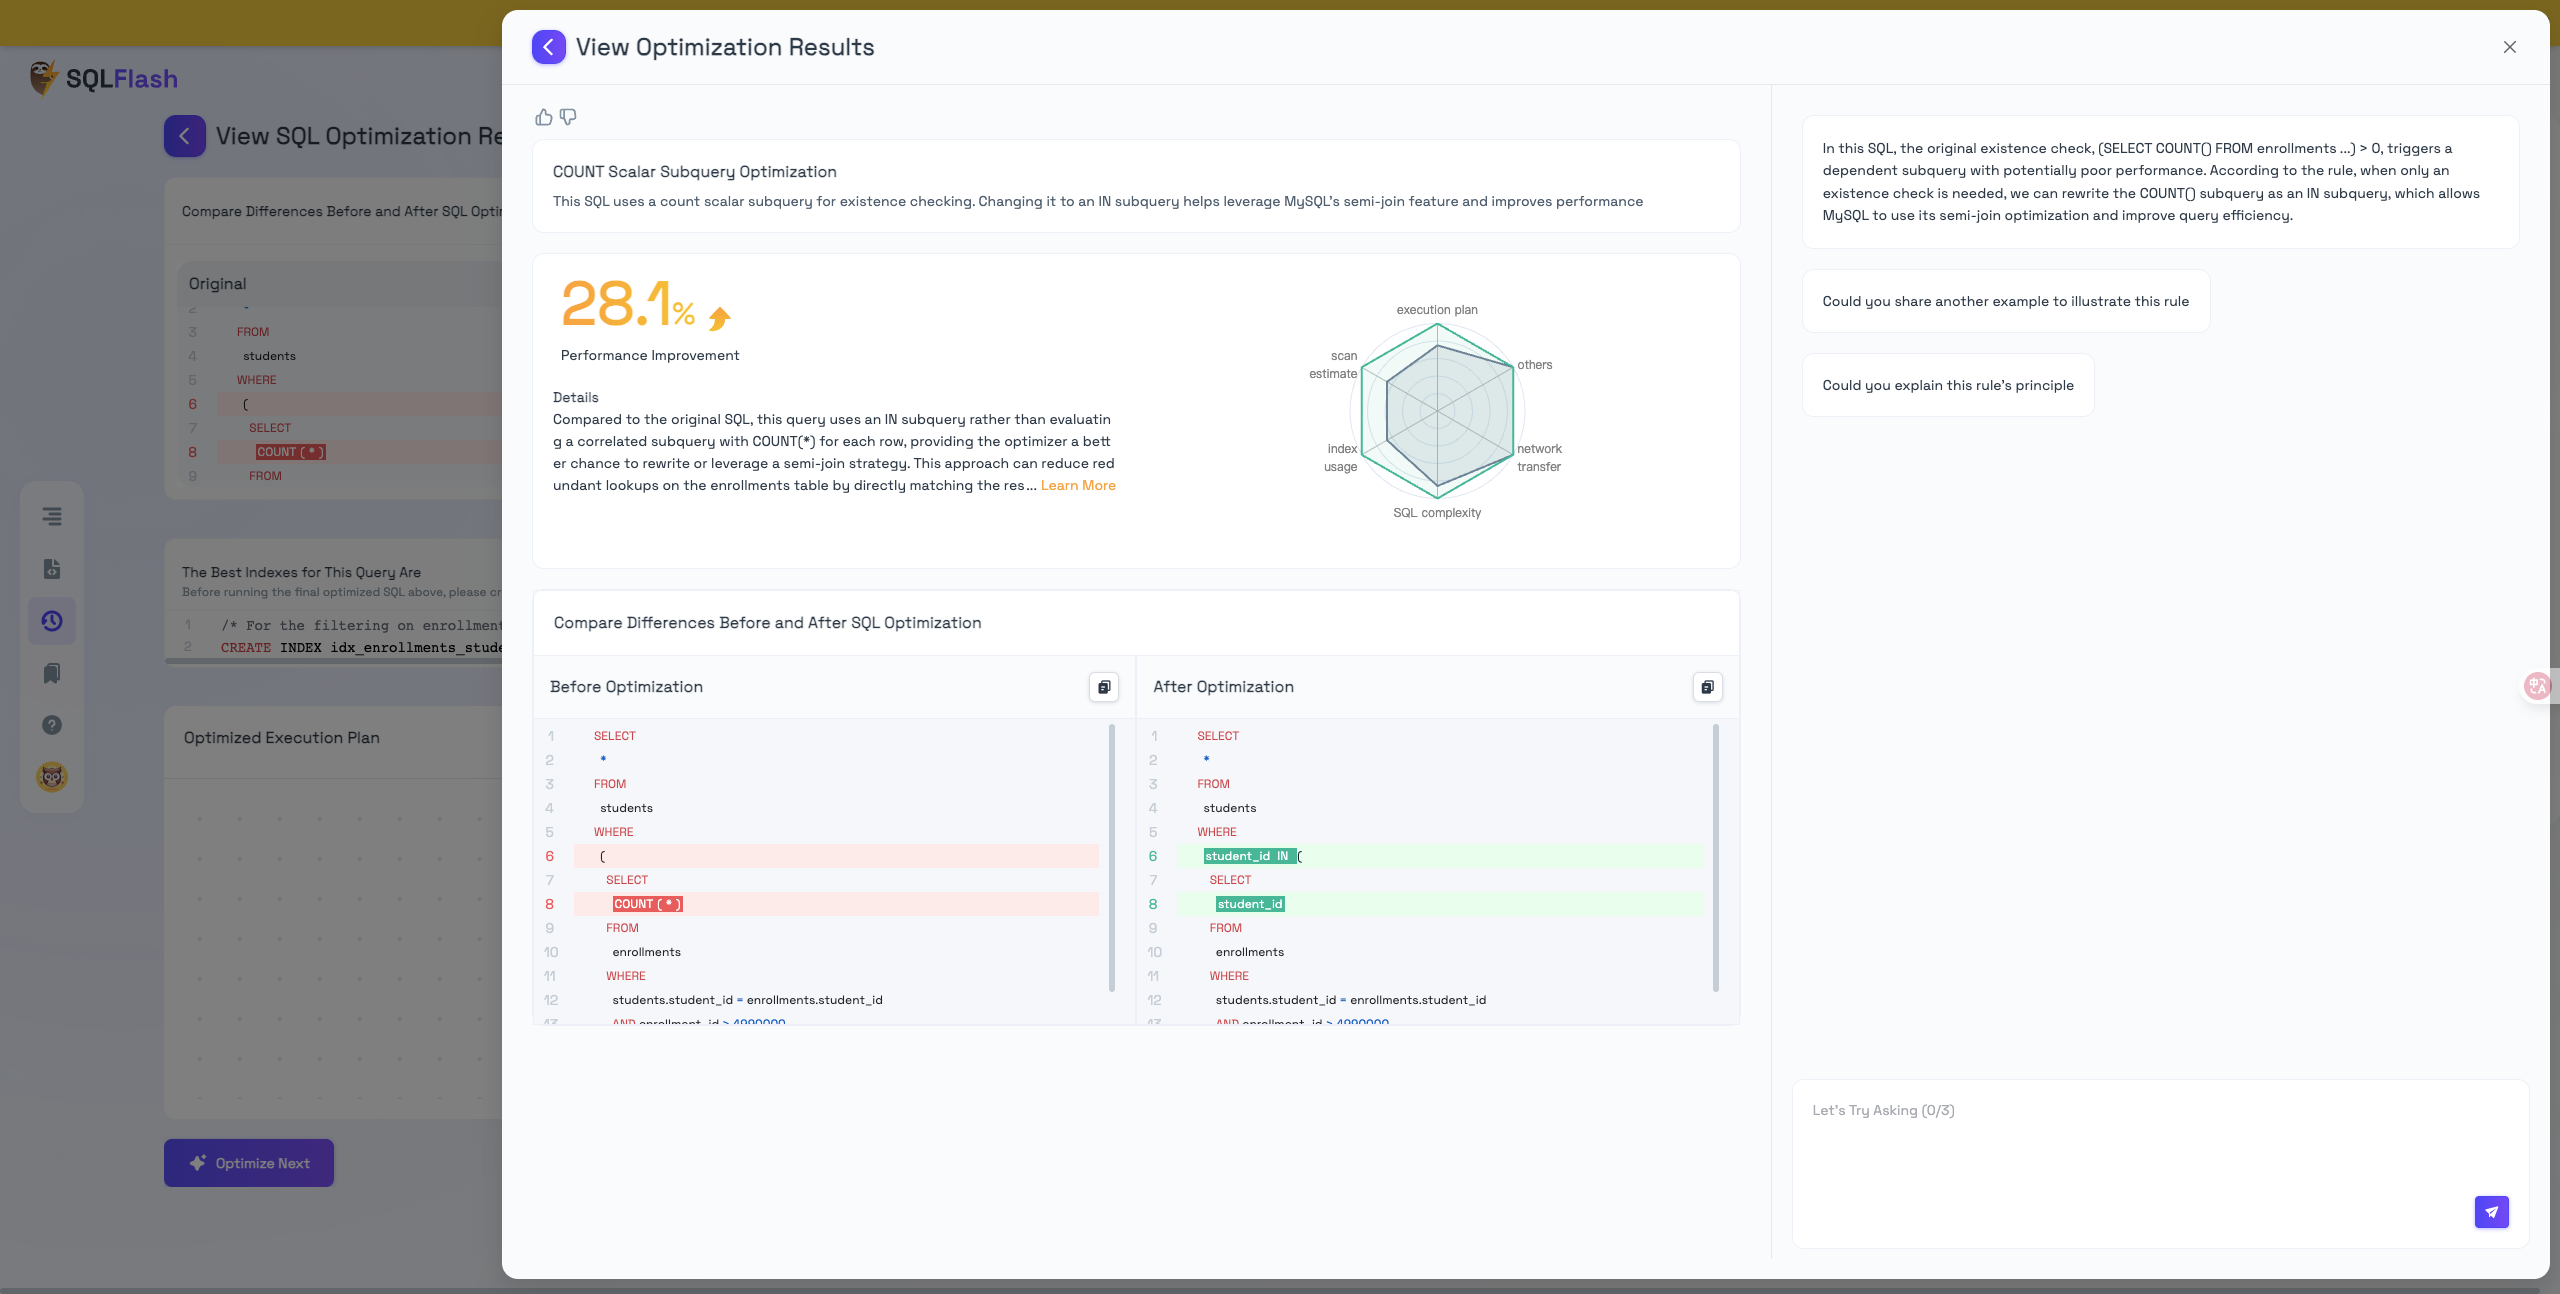This screenshot has height=1294, width=2560.
Task: Send the chat message with paper plane
Action: tap(2491, 1211)
